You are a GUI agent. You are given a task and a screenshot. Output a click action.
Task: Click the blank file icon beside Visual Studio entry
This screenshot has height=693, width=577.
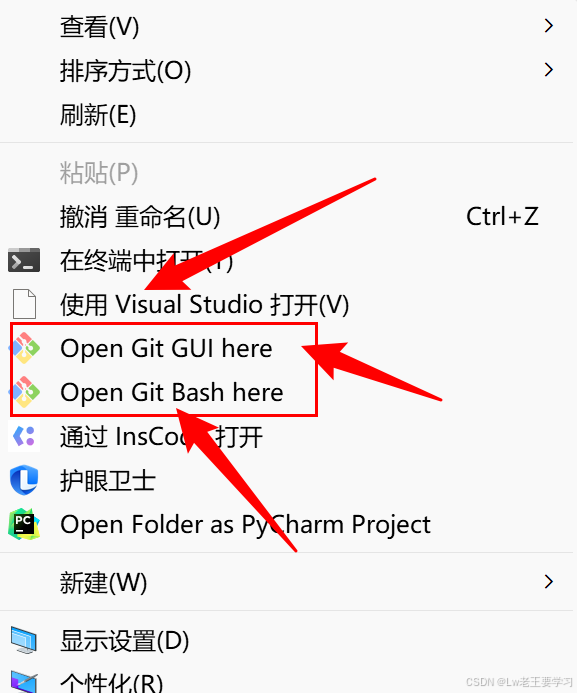pyautogui.click(x=24, y=304)
